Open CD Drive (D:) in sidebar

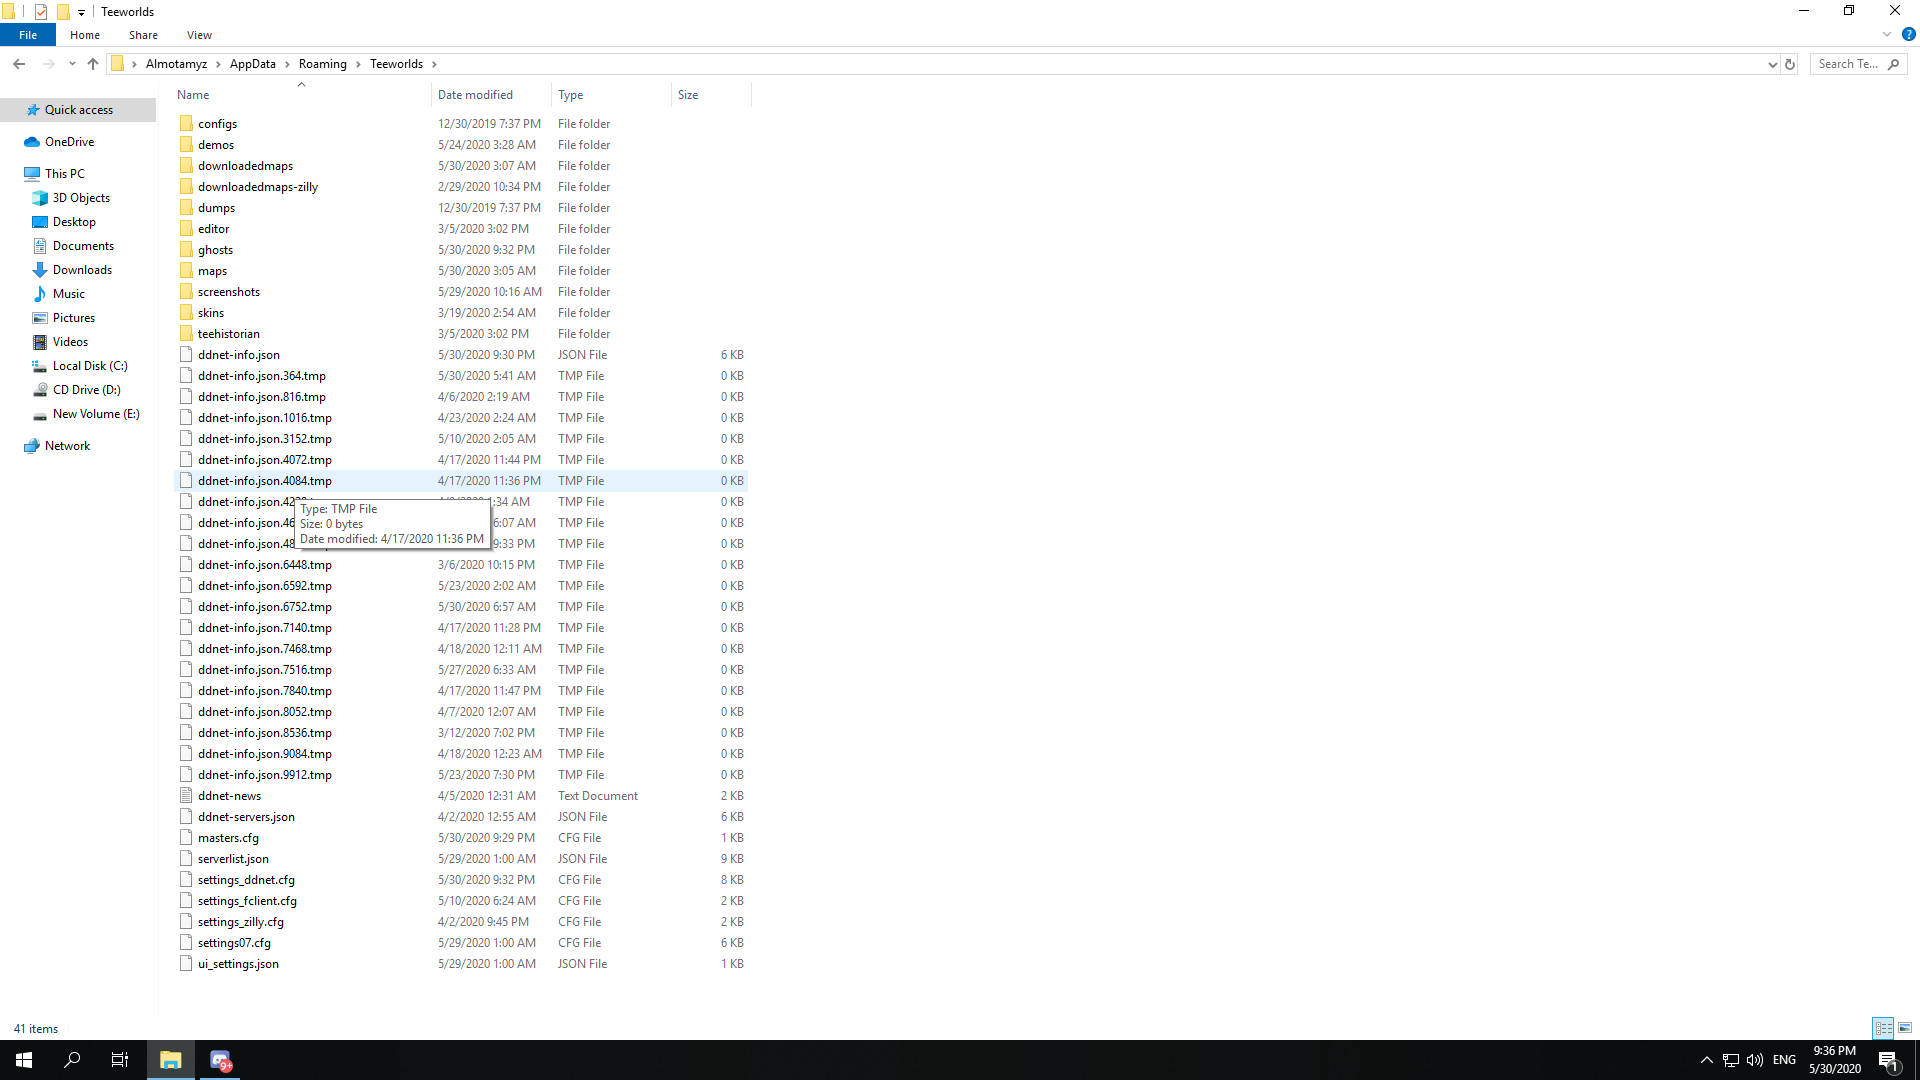click(86, 390)
